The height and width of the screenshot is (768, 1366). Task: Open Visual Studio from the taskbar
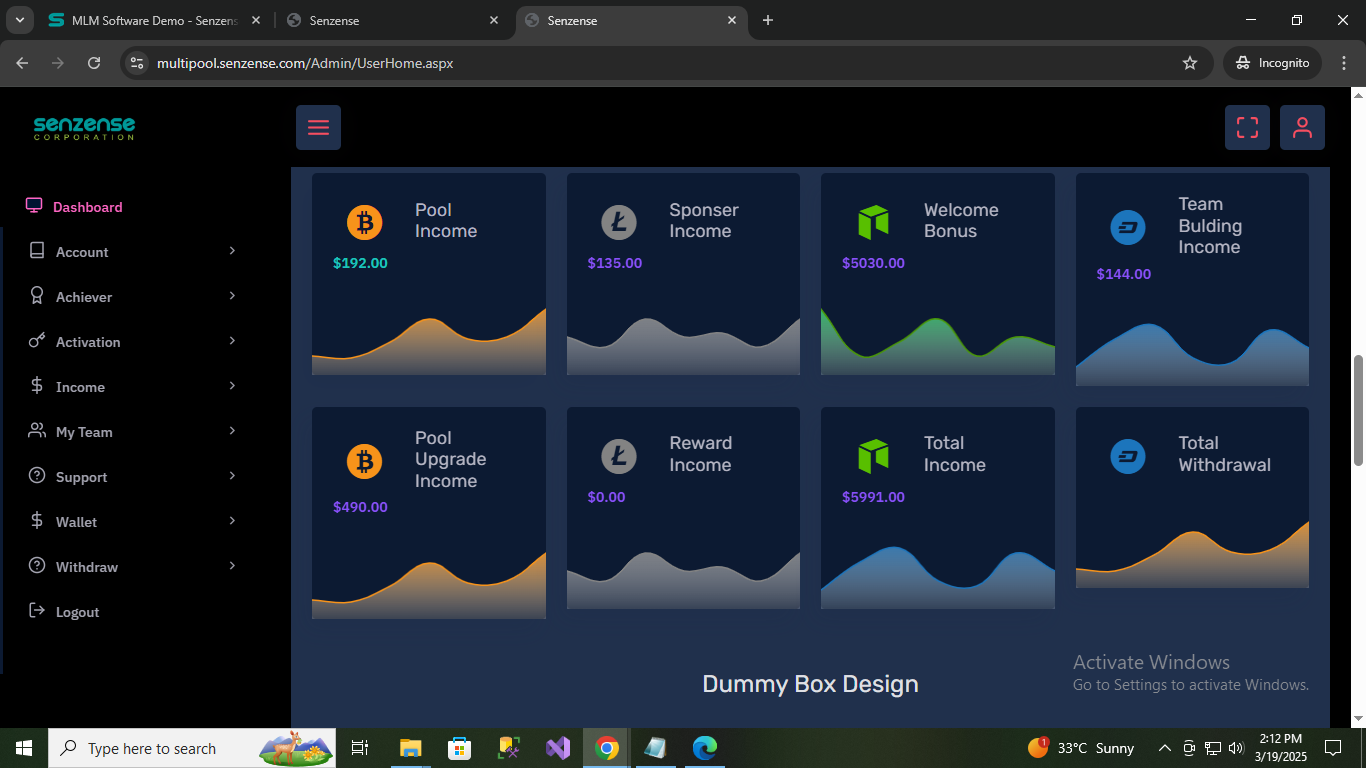click(x=557, y=748)
